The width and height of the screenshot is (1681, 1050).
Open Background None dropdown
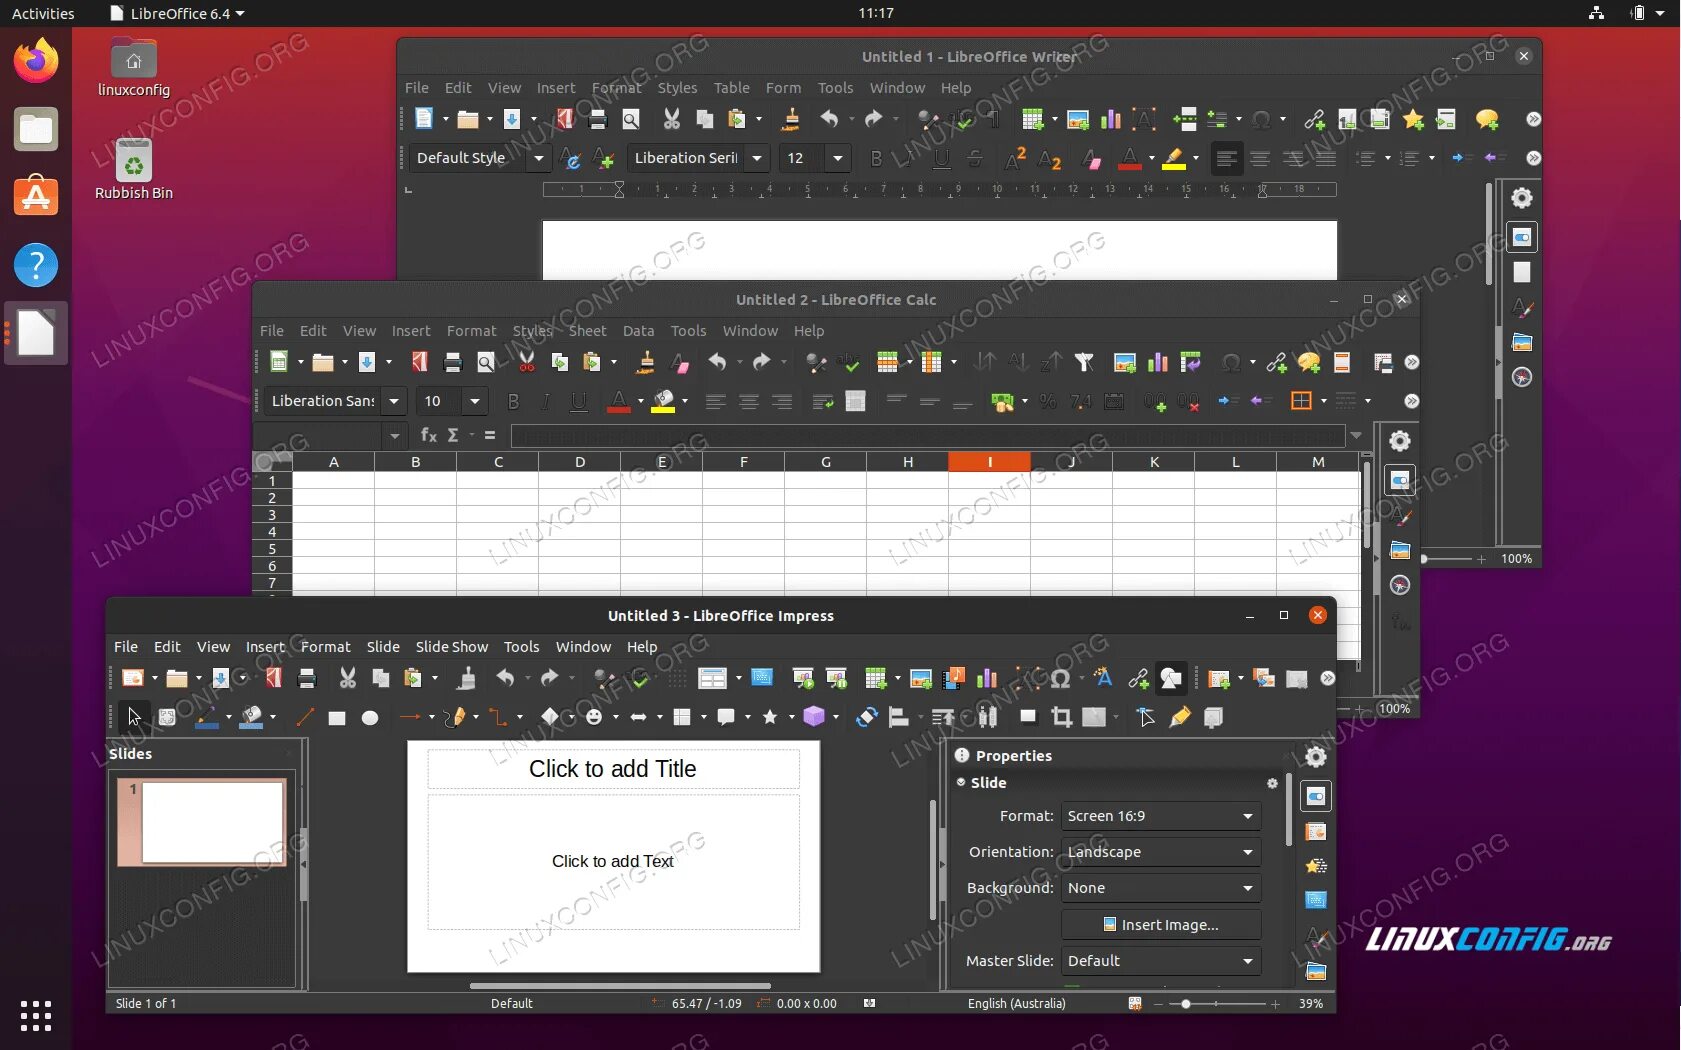click(1160, 888)
